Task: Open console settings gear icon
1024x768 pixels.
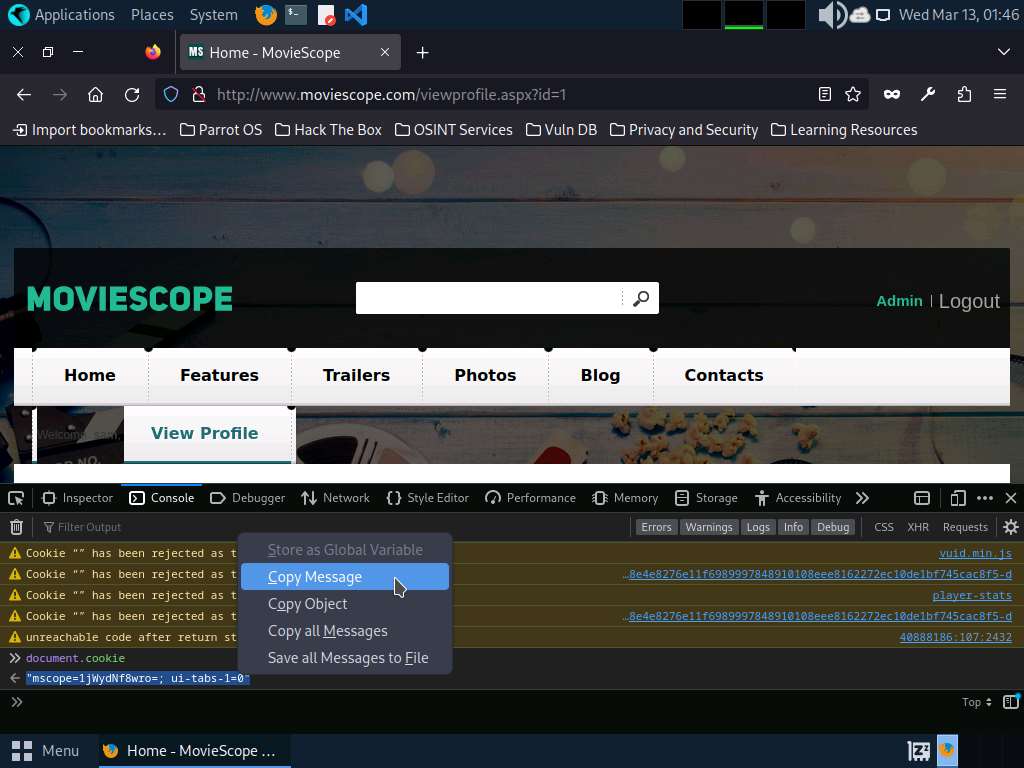Action: [1010, 527]
